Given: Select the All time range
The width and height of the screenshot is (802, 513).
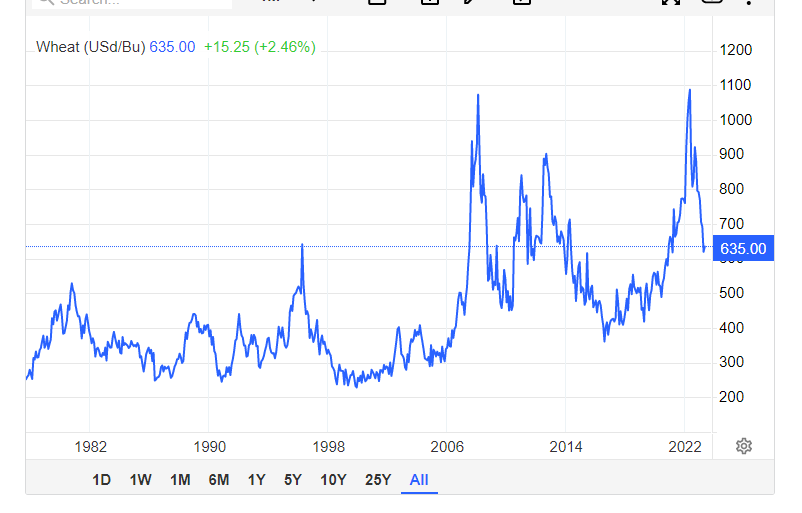Looking at the screenshot, I should click(x=419, y=480).
